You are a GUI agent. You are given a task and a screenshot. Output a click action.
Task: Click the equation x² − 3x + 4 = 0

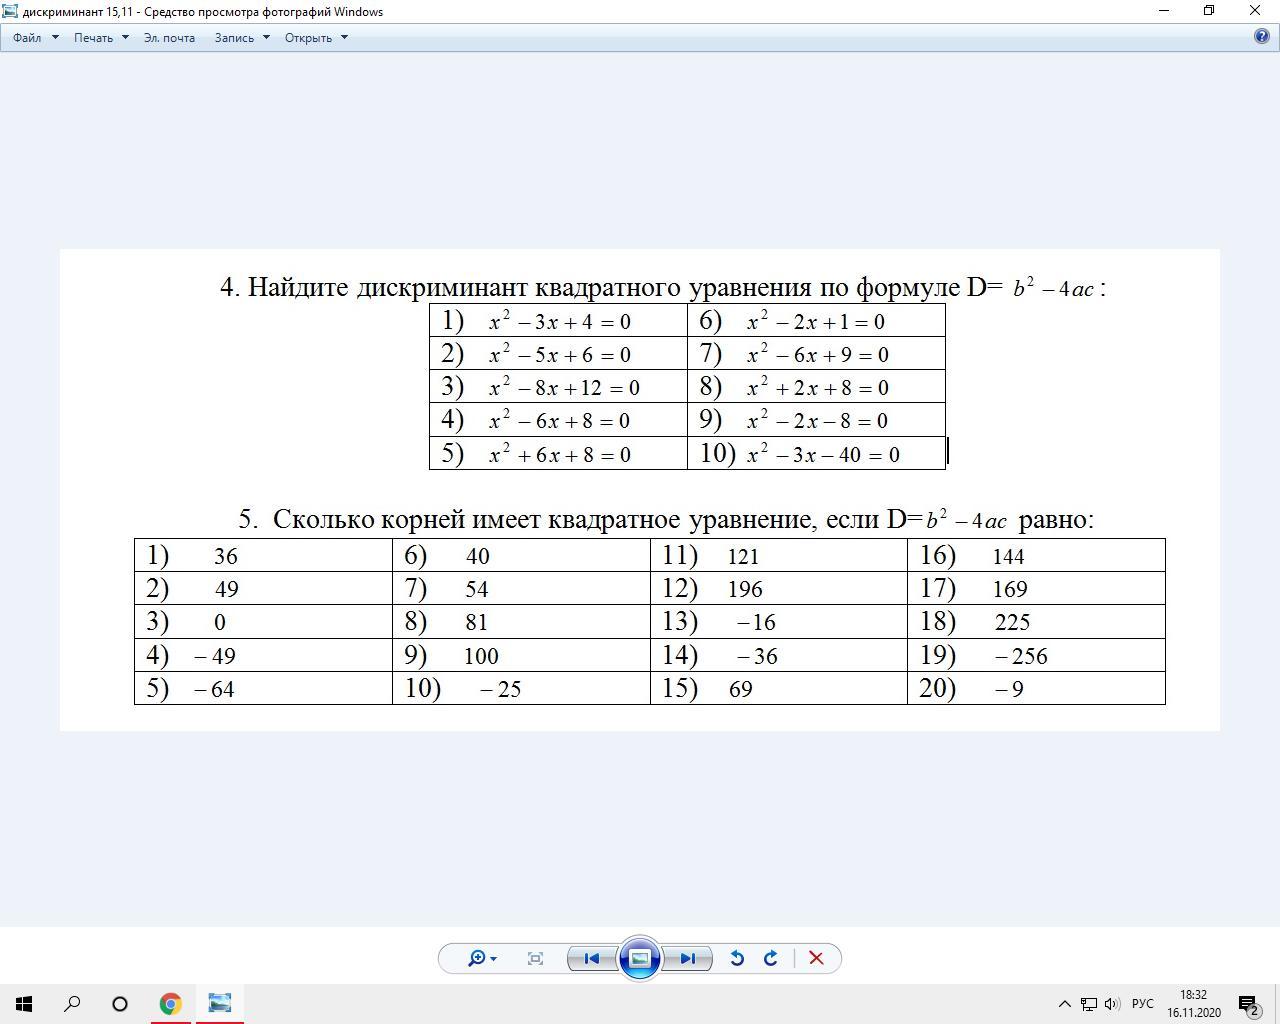[559, 321]
